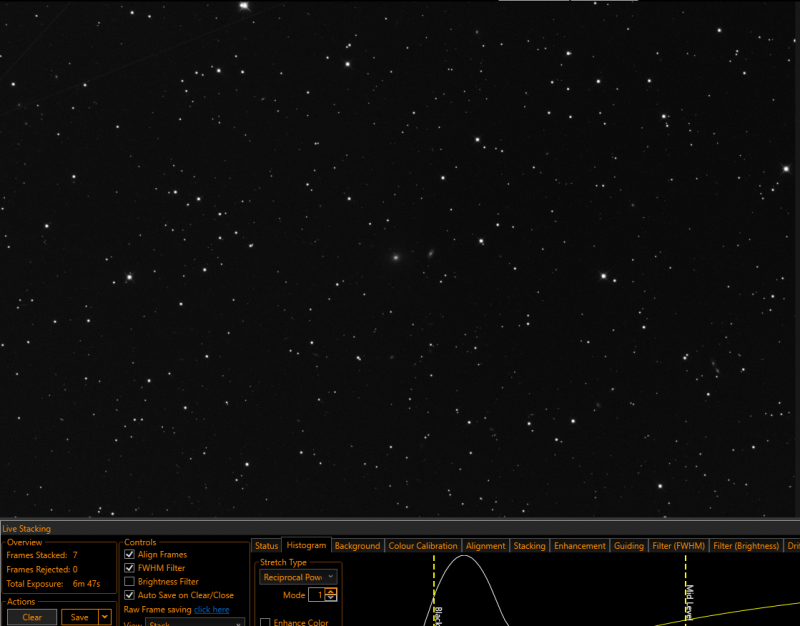Increase the Mode value with up arrow
The image size is (800, 626).
[x=331, y=592]
